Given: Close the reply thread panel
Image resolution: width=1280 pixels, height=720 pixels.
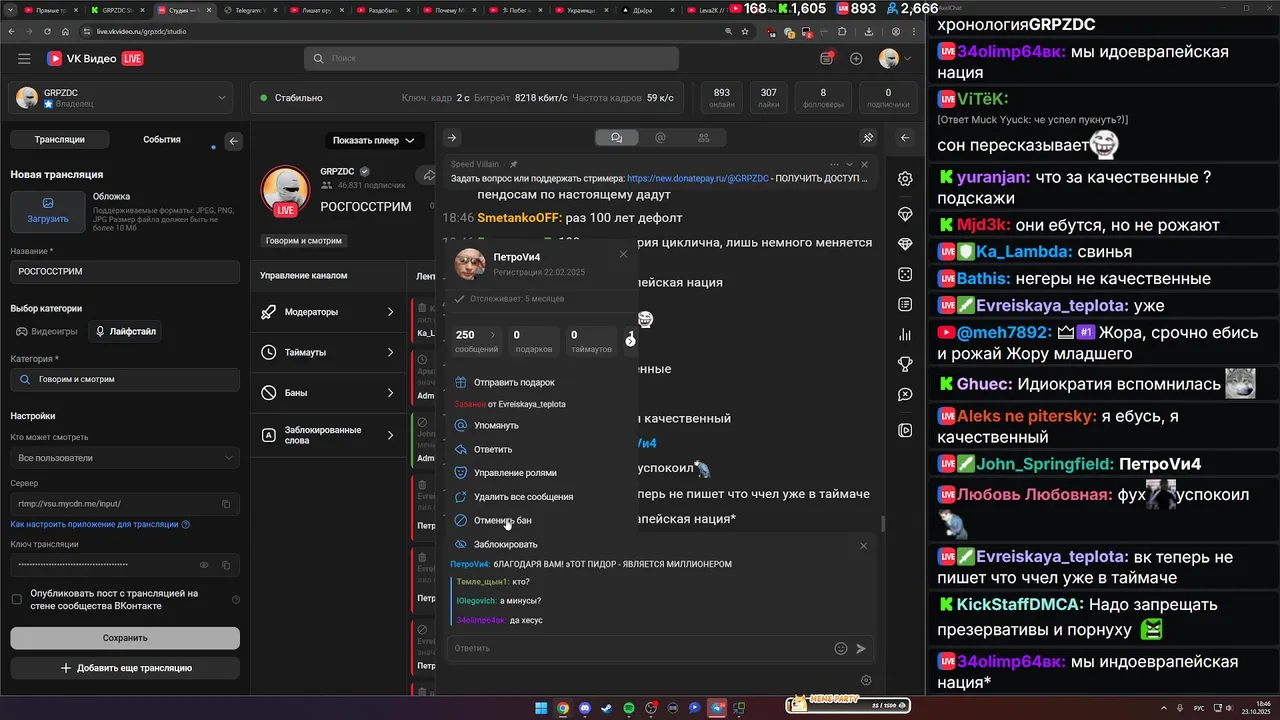Looking at the screenshot, I should [863, 545].
